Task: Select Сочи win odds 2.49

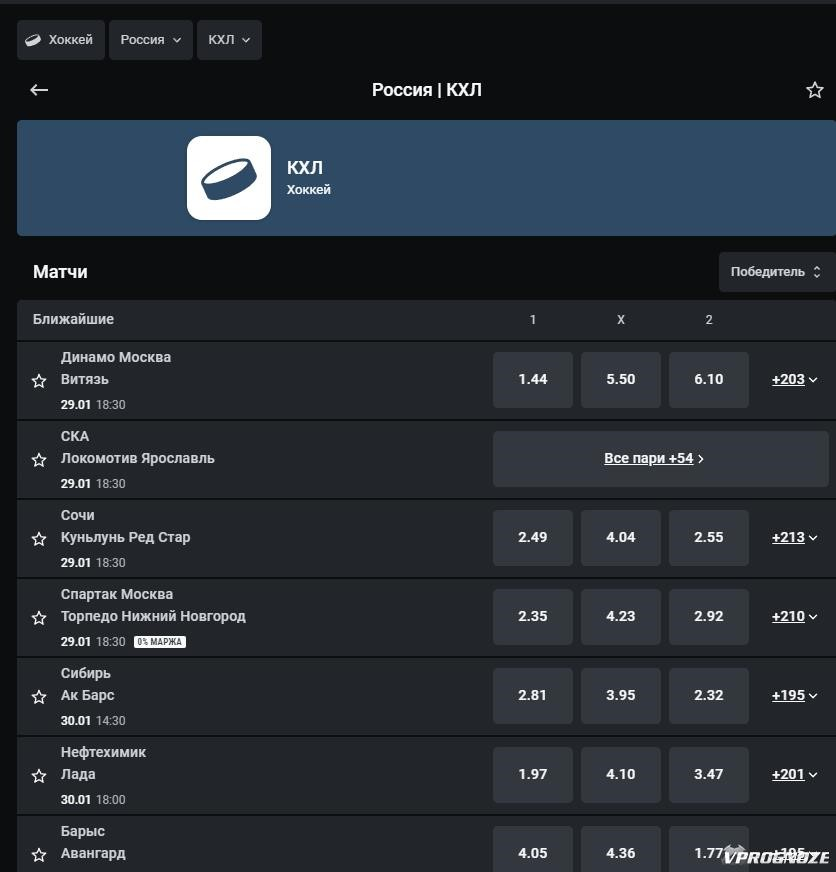Action: (533, 538)
